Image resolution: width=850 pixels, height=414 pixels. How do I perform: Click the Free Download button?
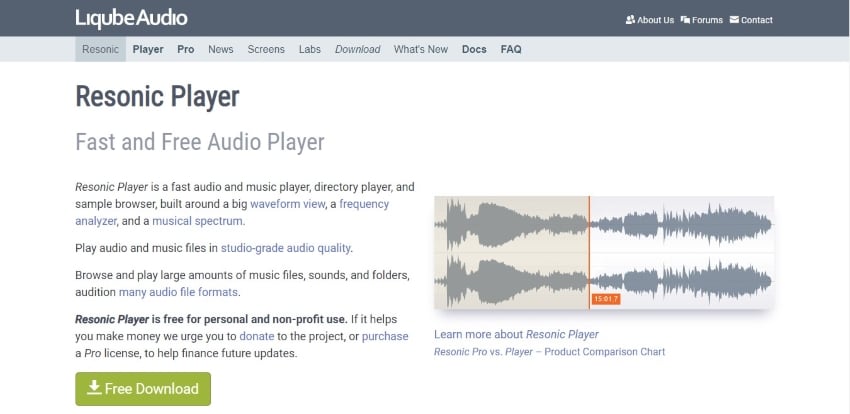coord(143,389)
